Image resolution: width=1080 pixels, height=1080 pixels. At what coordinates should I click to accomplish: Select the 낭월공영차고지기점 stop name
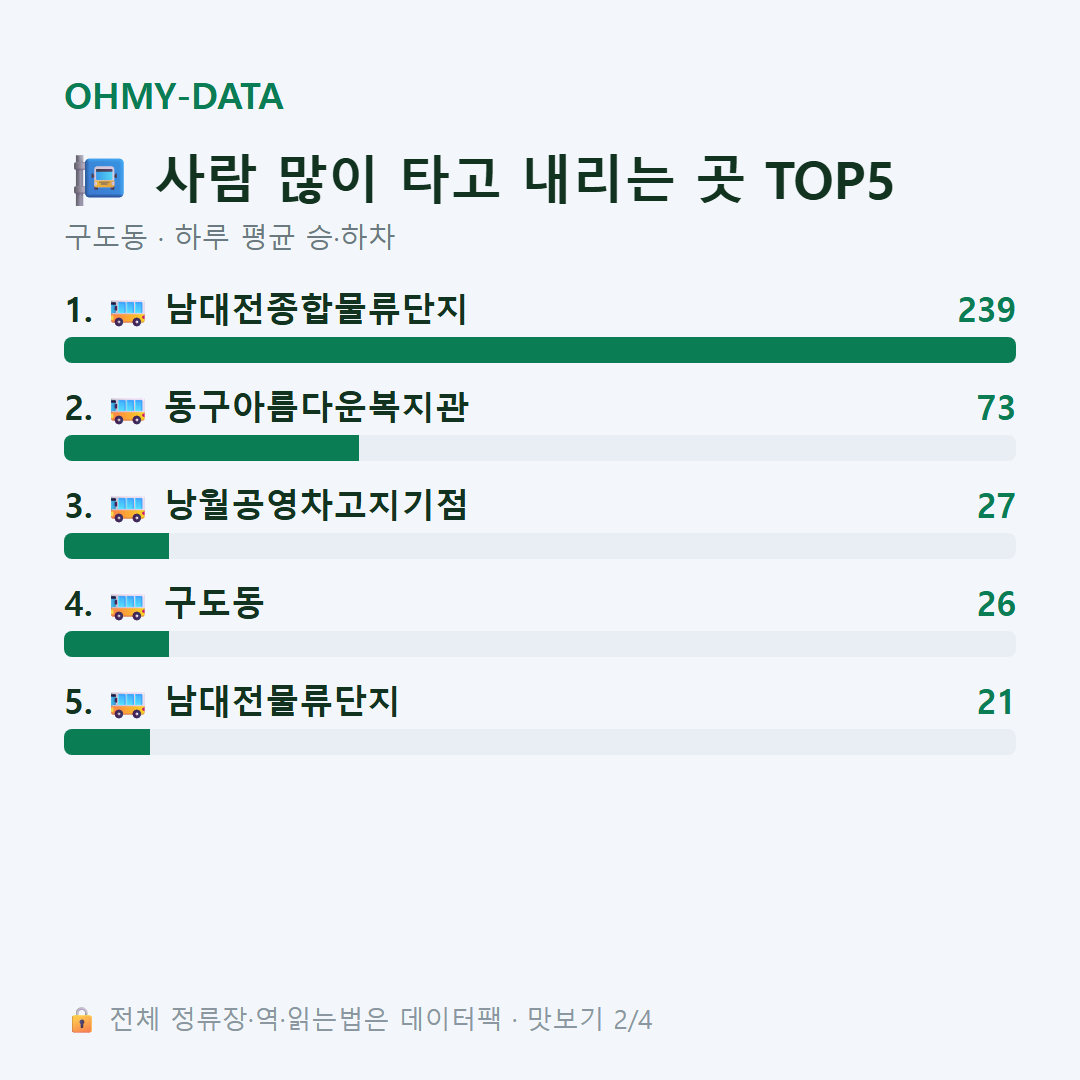[316, 505]
